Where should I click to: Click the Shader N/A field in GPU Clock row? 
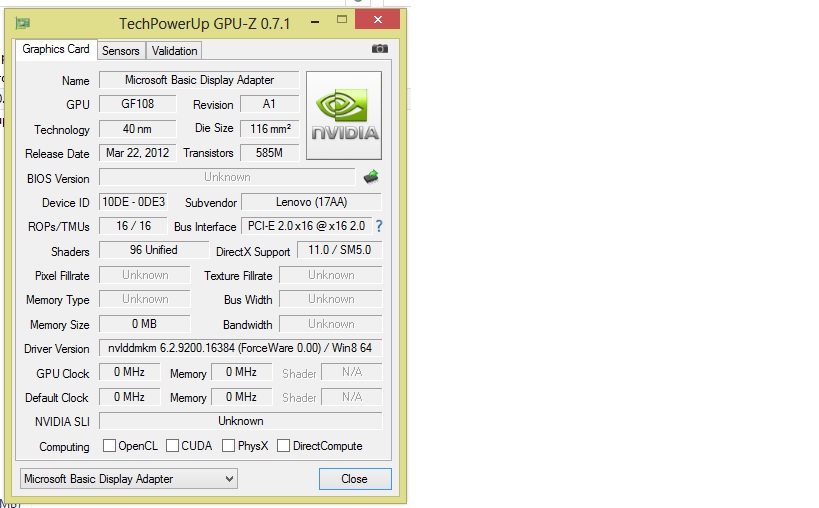352,372
